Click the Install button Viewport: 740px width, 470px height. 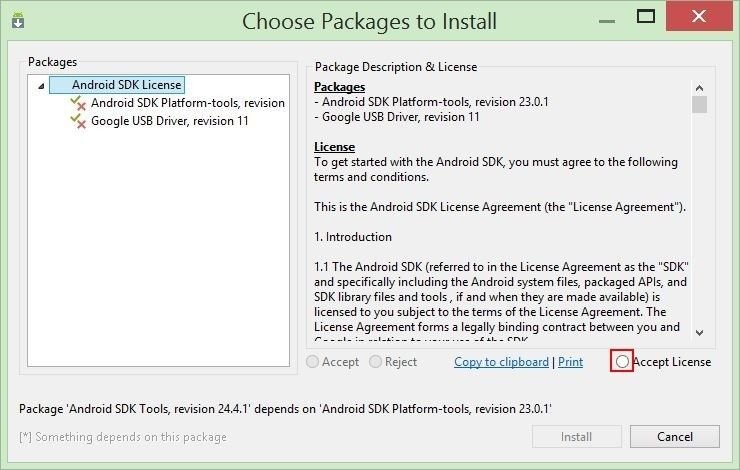pyautogui.click(x=576, y=436)
